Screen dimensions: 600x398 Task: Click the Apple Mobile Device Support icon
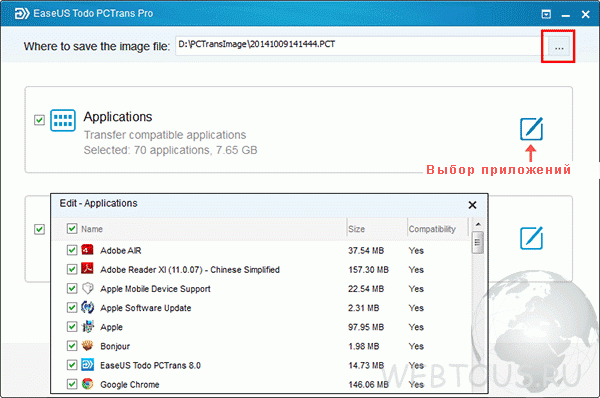87,288
